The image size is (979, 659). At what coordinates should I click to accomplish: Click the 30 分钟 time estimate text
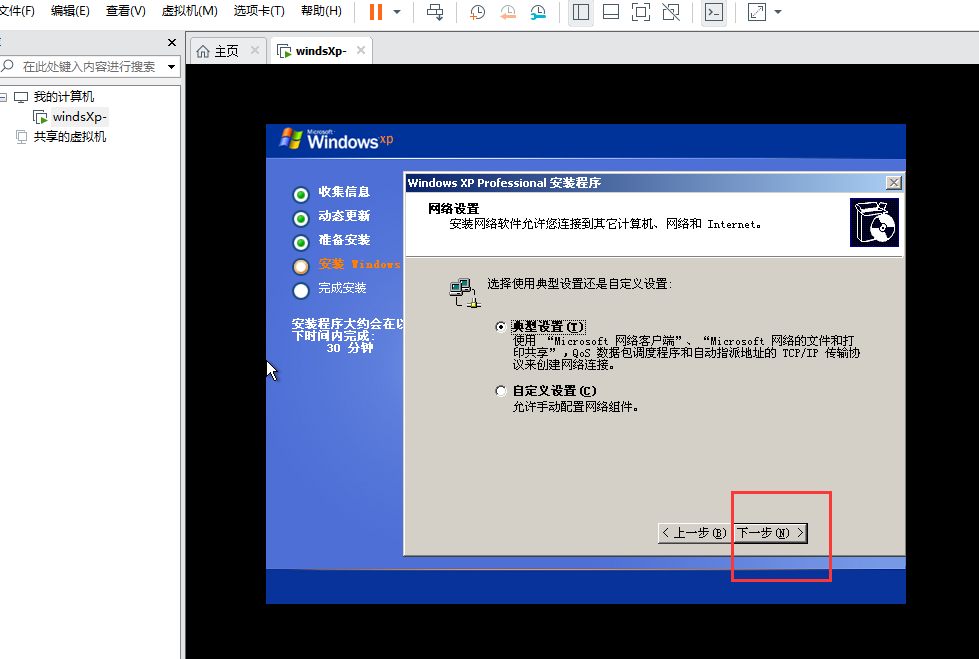coord(350,349)
